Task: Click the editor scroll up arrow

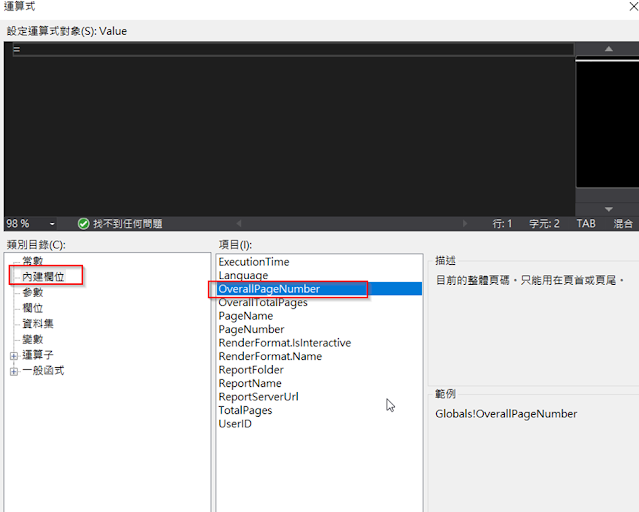Action: click(608, 49)
